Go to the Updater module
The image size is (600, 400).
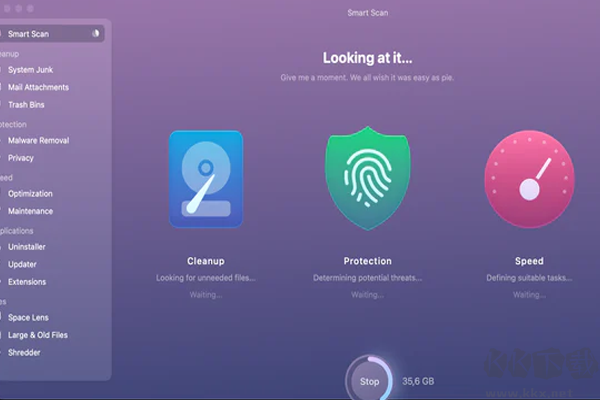tap(22, 264)
